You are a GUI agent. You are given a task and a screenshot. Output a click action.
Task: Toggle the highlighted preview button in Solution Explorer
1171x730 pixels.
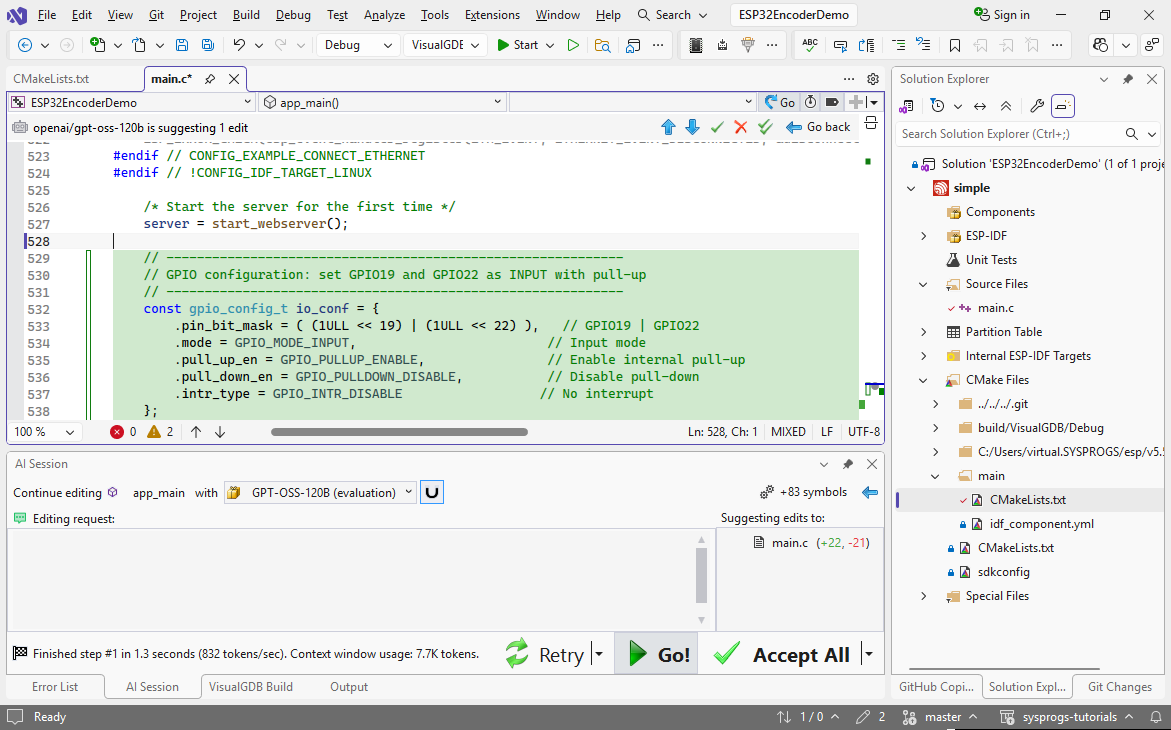click(1062, 106)
